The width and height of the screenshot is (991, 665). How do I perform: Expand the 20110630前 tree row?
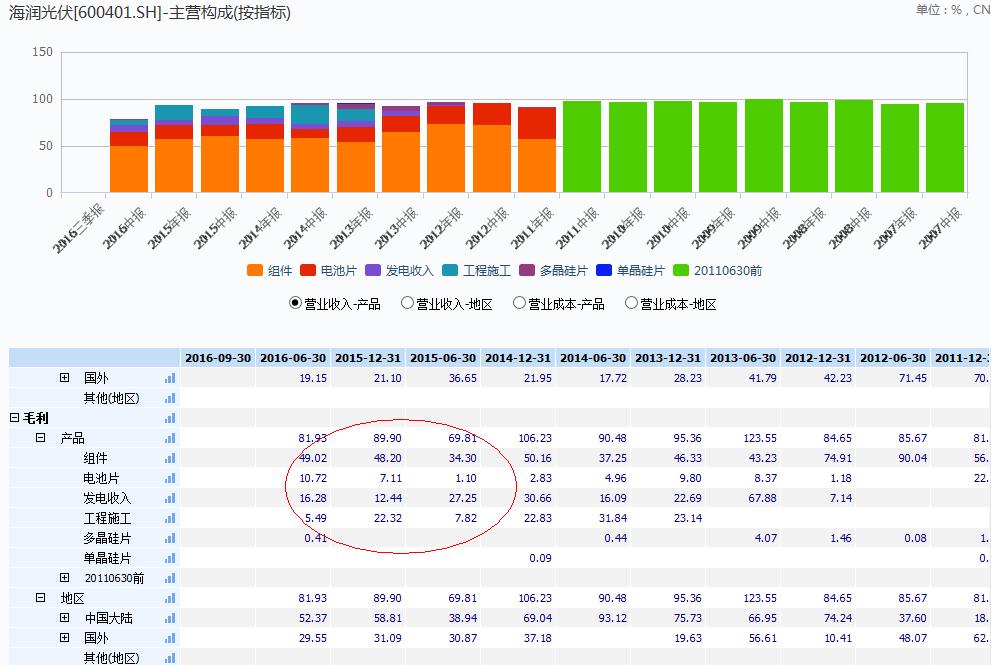pos(65,578)
